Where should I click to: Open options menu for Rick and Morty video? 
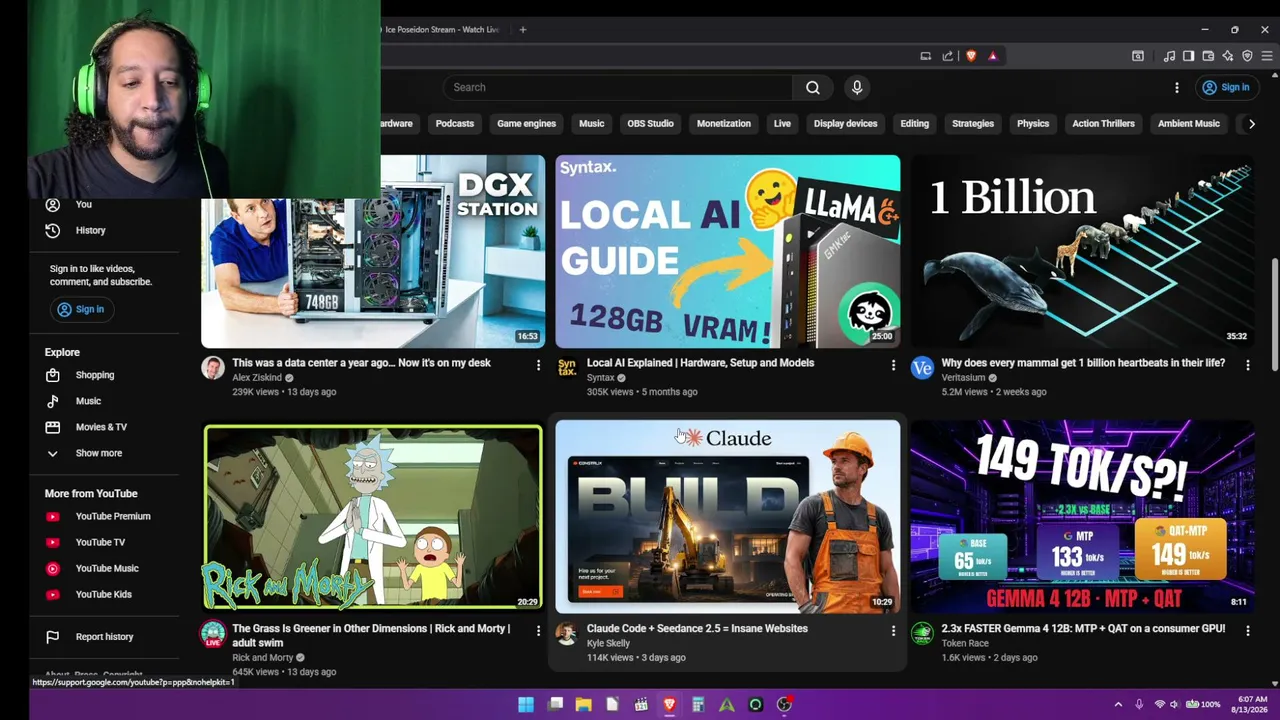538,631
